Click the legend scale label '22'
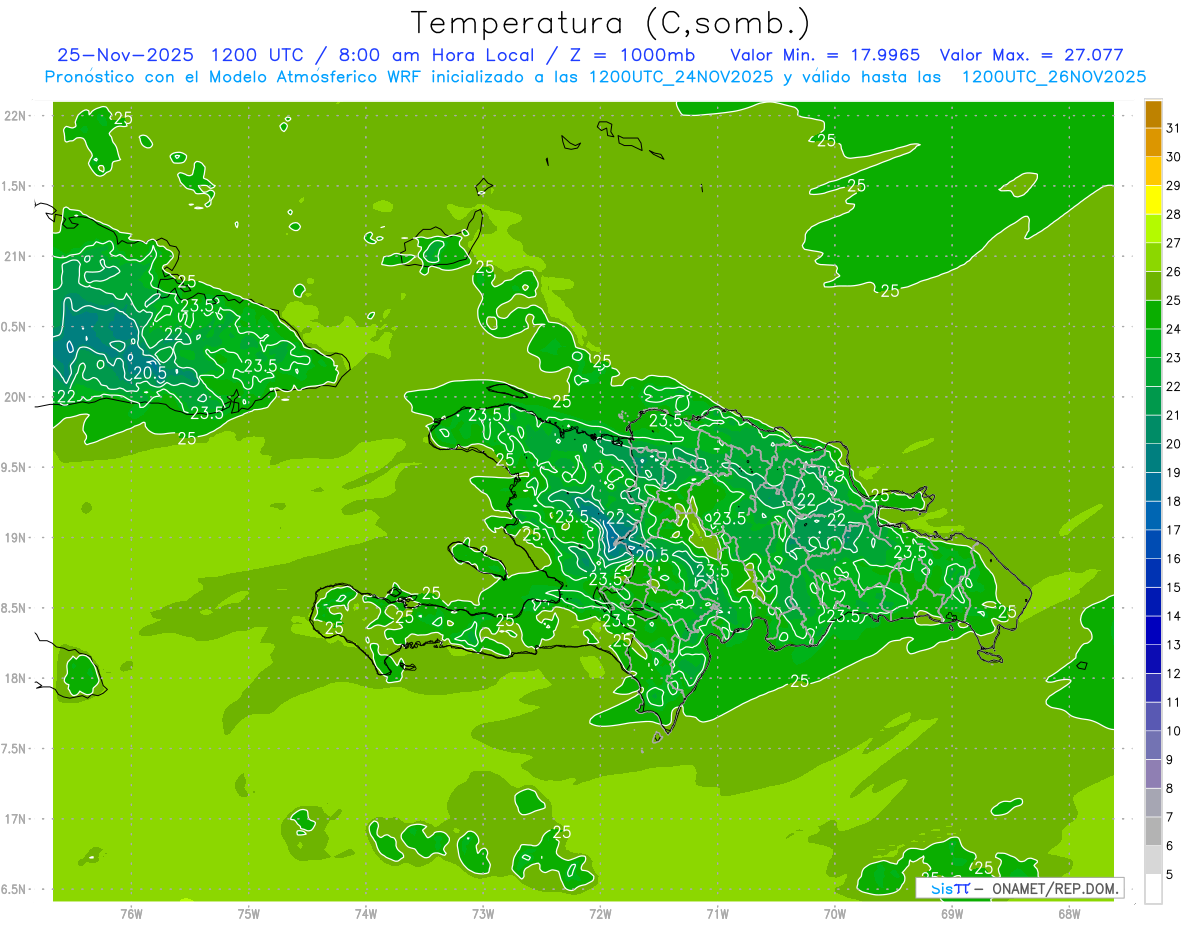The width and height of the screenshot is (1200, 927). coord(1174,386)
